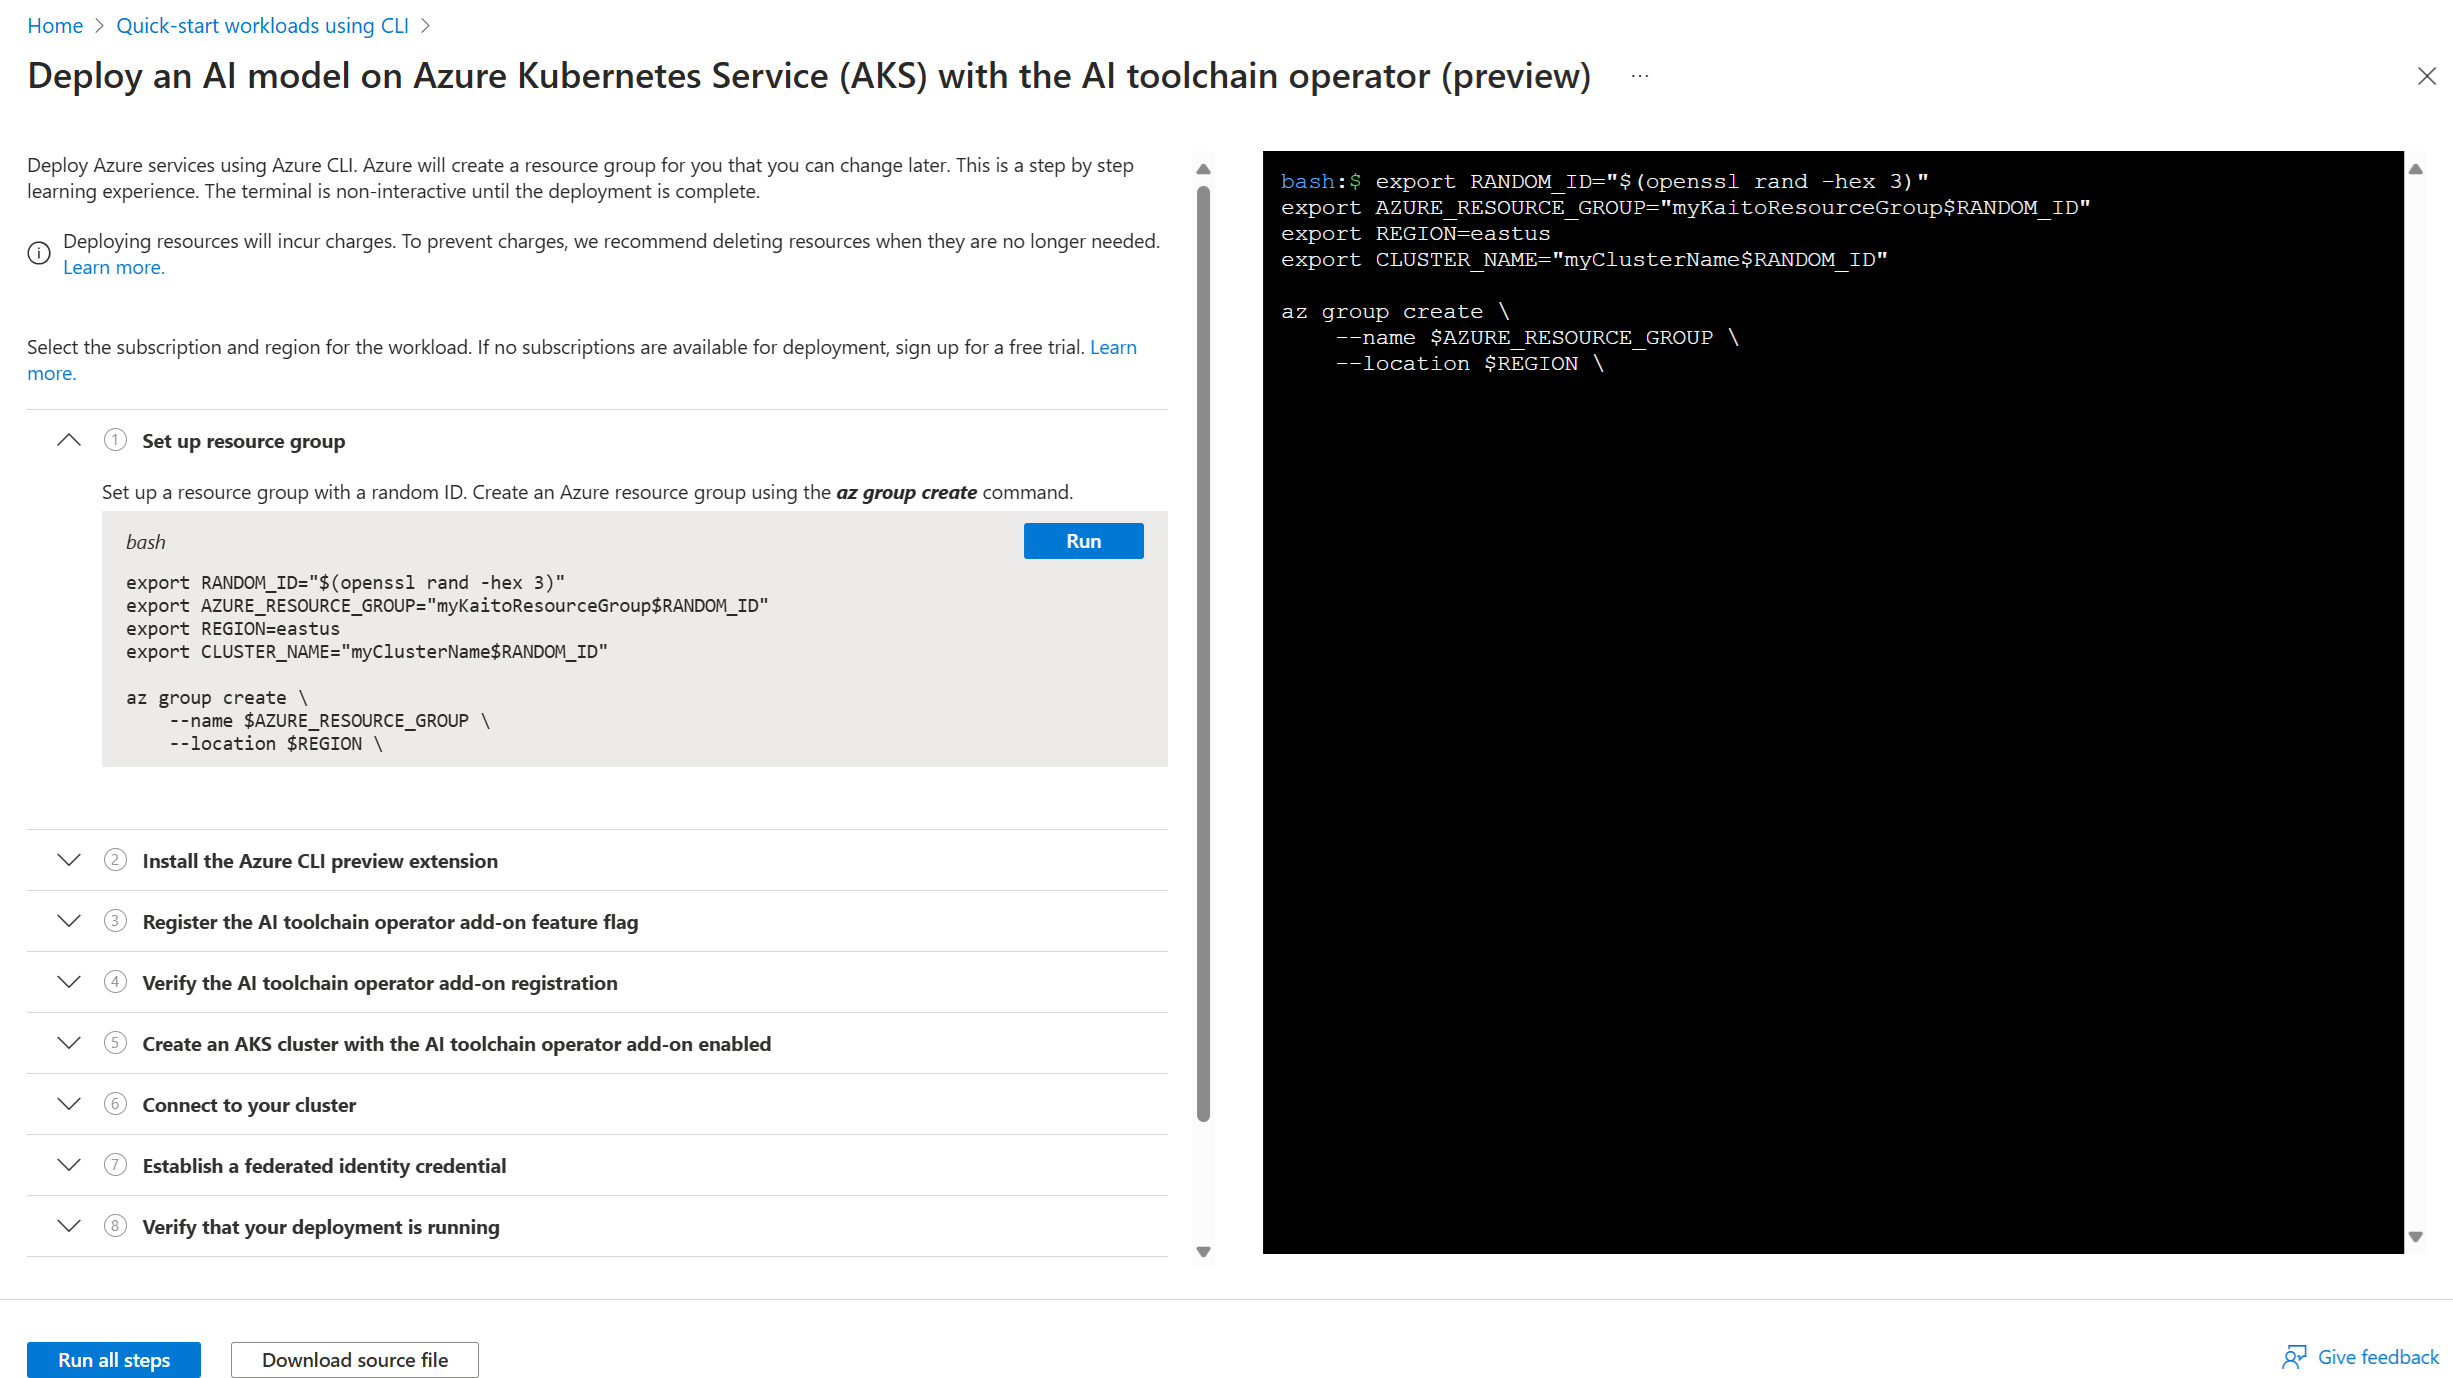Go to Home breadcrumb
Viewport: 2453px width, 1378px height.
pos(55,25)
